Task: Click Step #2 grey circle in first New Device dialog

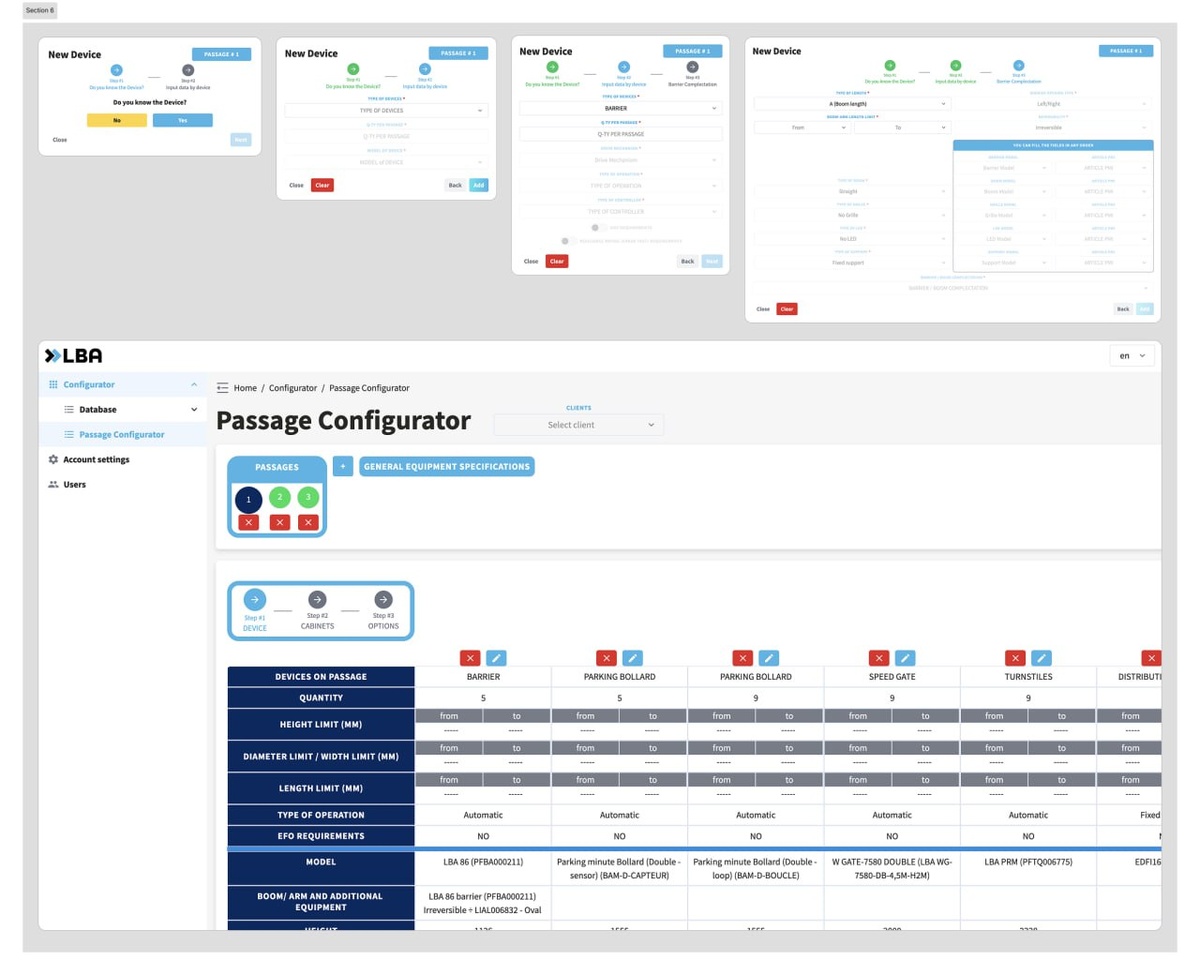Action: [x=188, y=70]
